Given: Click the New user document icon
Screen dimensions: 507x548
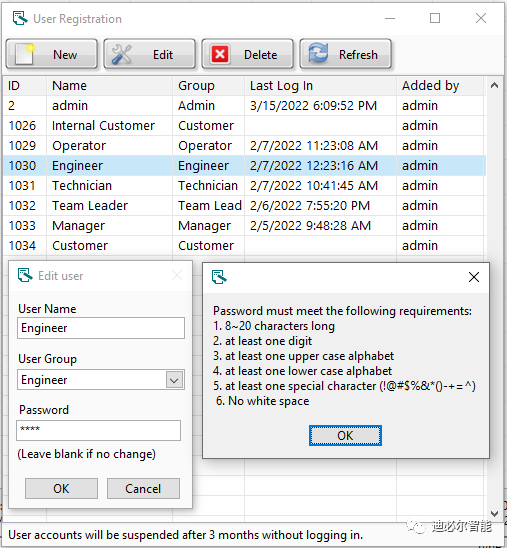Looking at the screenshot, I should click(x=25, y=54).
